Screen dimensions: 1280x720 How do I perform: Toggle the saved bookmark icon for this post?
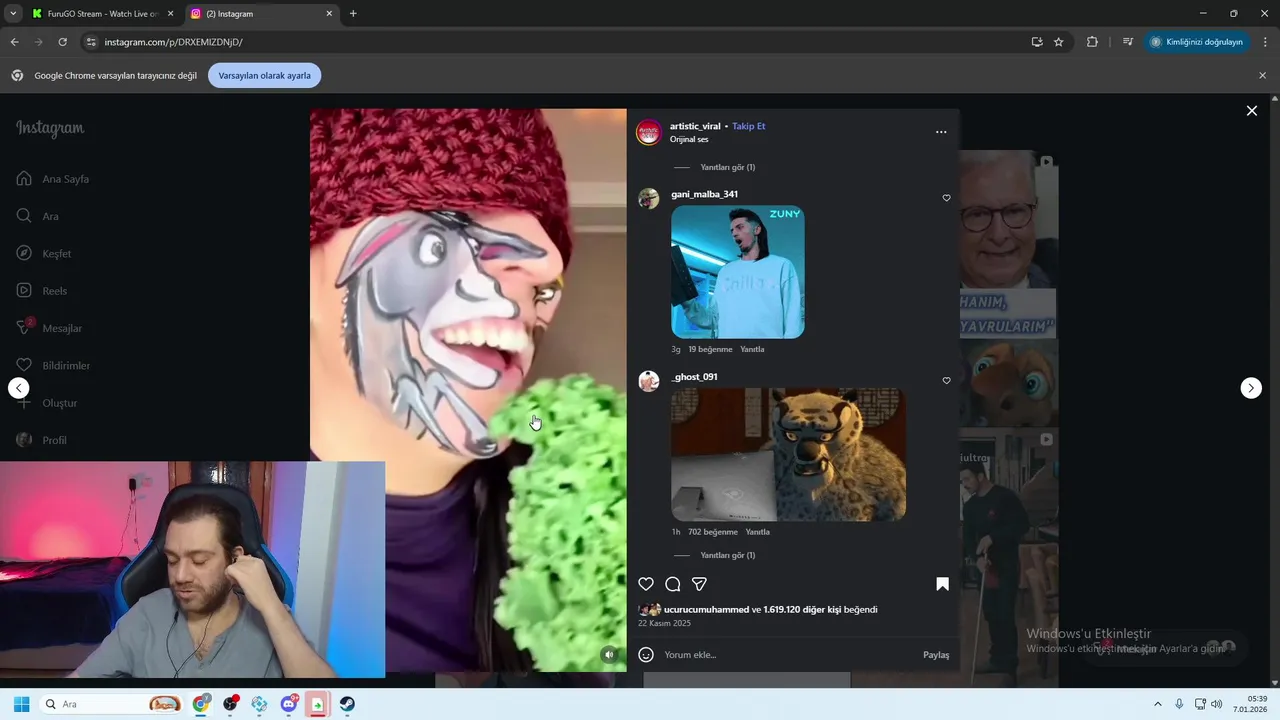942,584
